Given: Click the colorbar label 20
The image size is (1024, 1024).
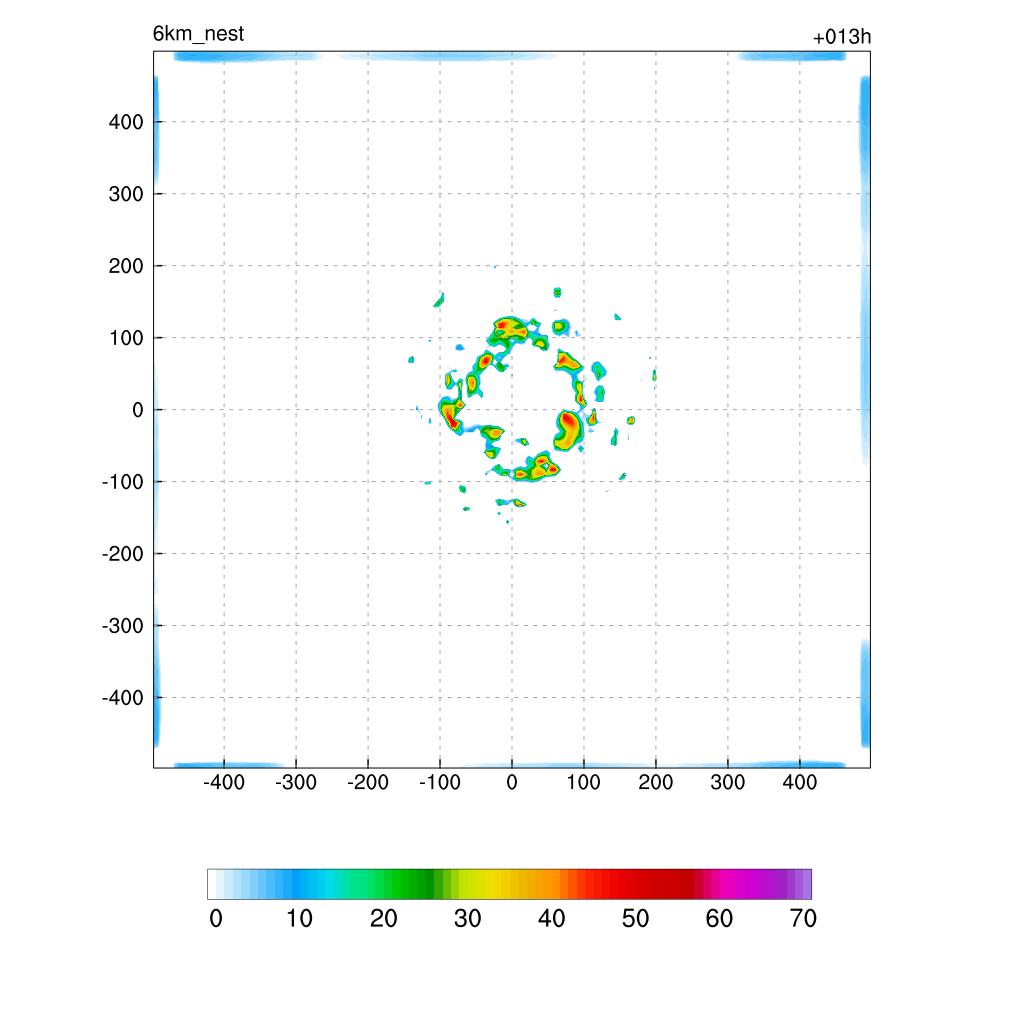Looking at the screenshot, I should click(x=384, y=919).
